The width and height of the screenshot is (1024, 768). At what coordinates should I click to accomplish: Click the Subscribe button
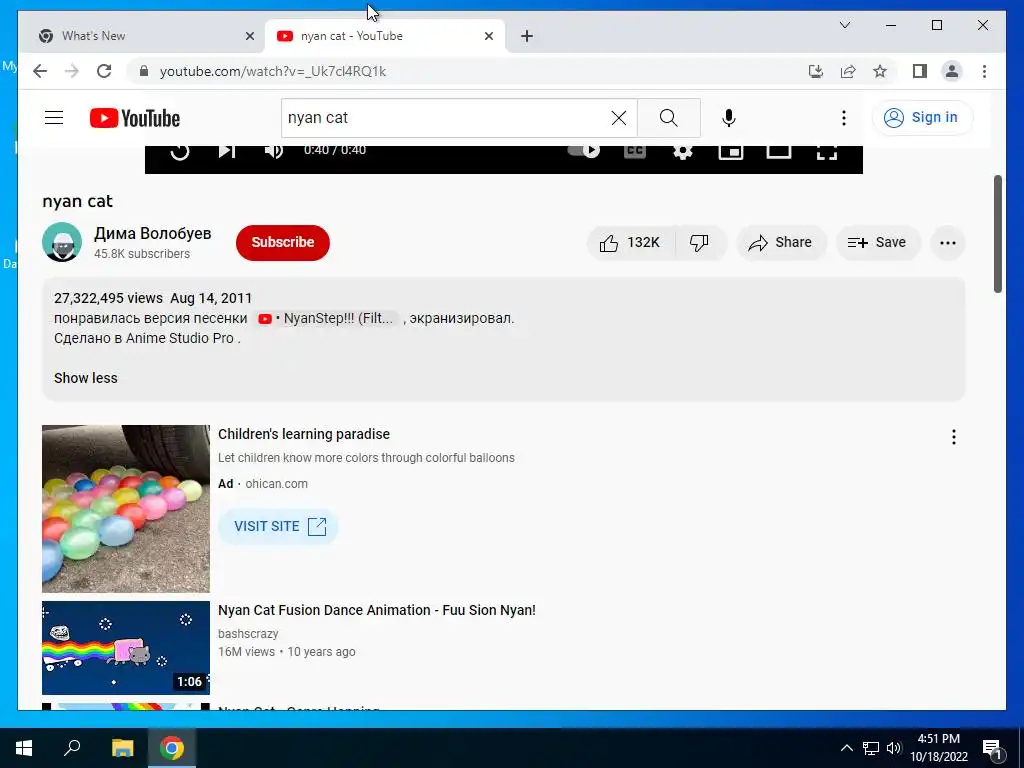click(283, 242)
